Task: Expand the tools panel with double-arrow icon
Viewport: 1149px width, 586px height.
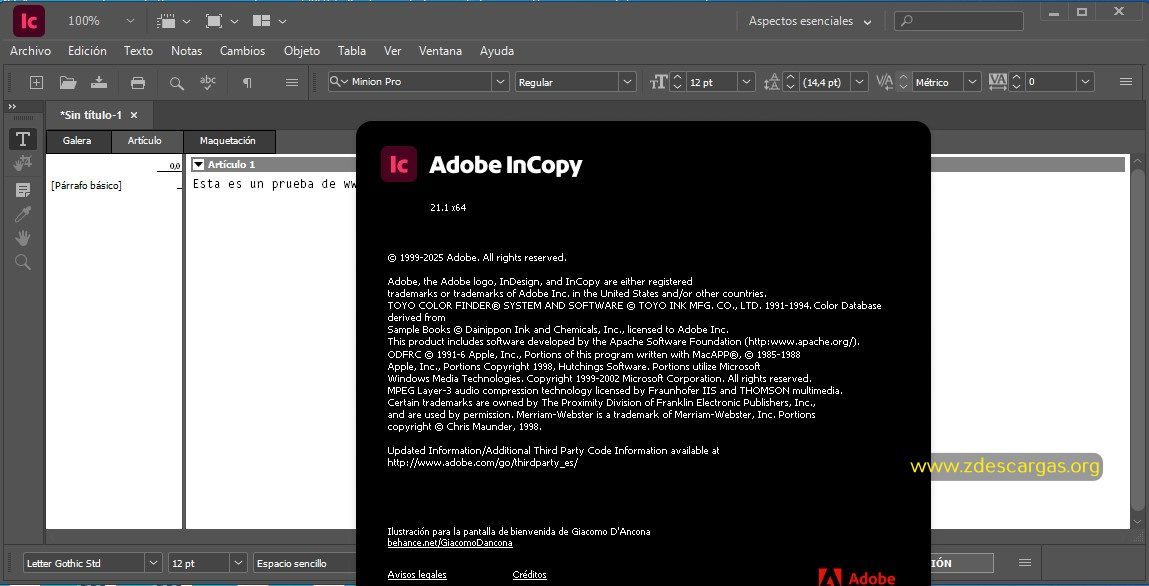Action: pyautogui.click(x=12, y=107)
